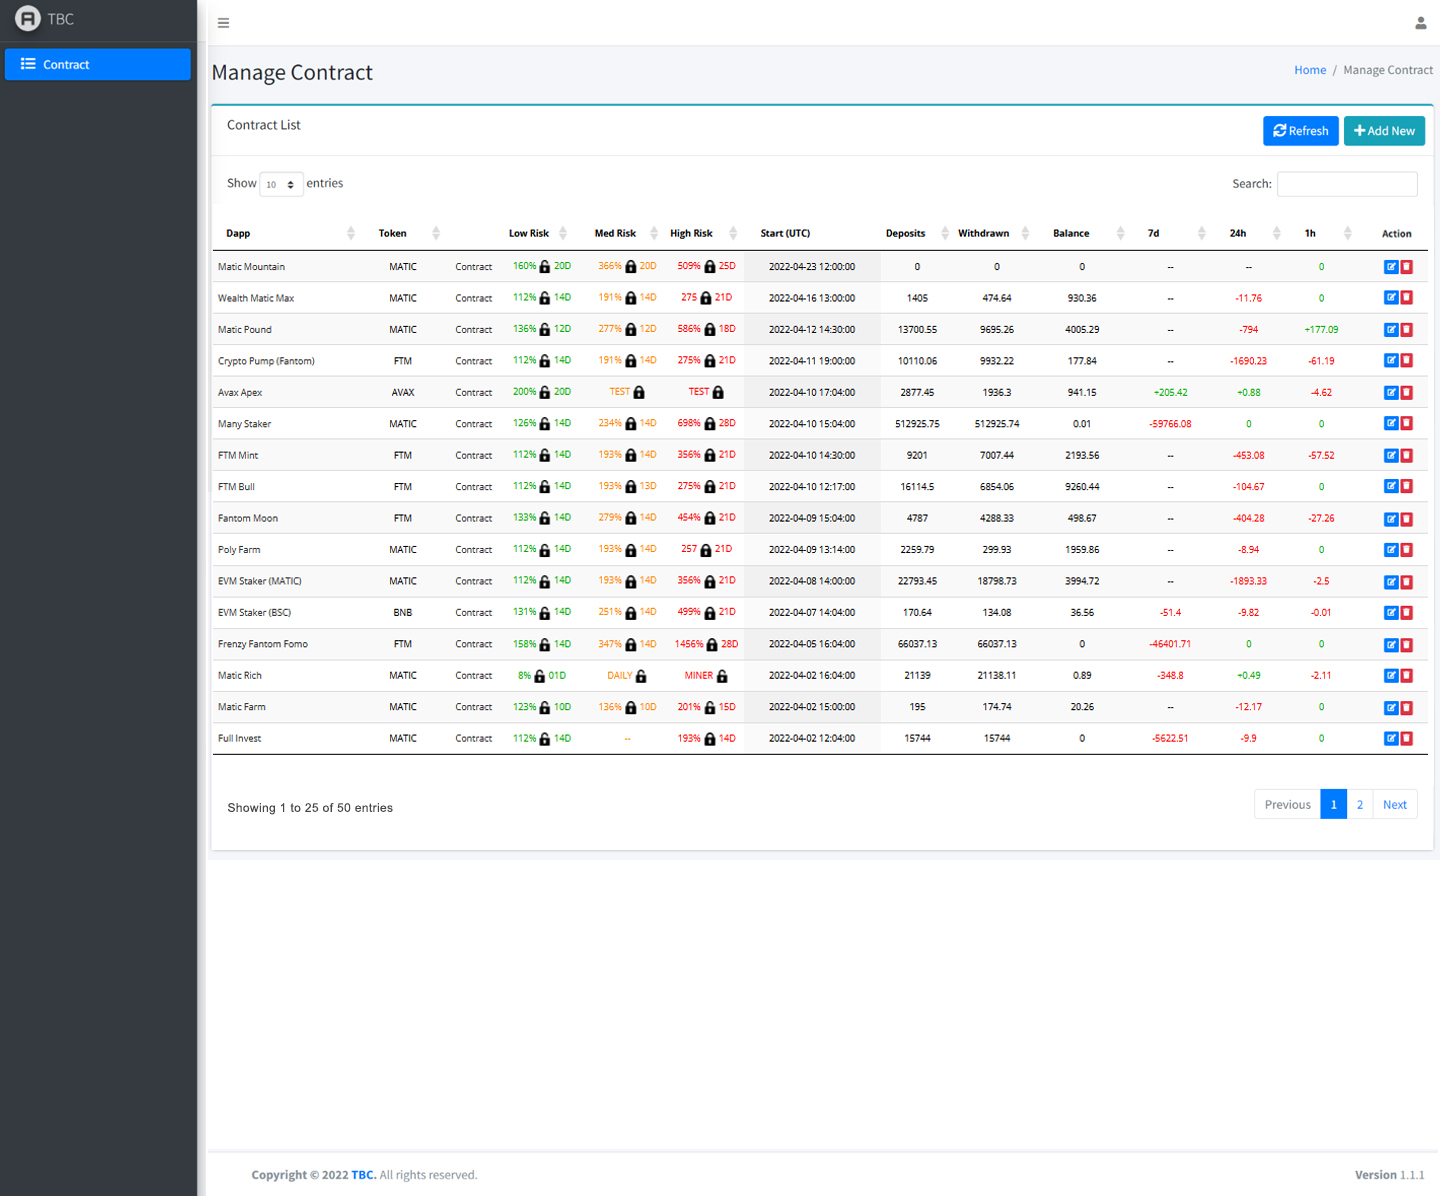Go to page 2 of contracts
1440x1196 pixels.
click(1359, 805)
